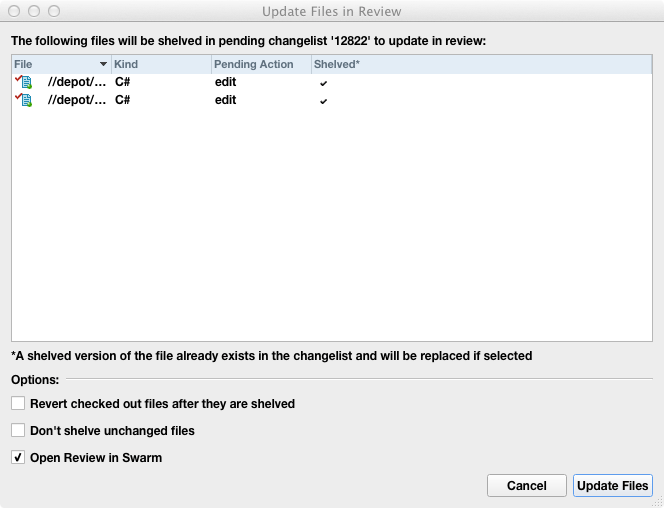
Task: Click the first row's edit pending action
Action: (x=225, y=82)
